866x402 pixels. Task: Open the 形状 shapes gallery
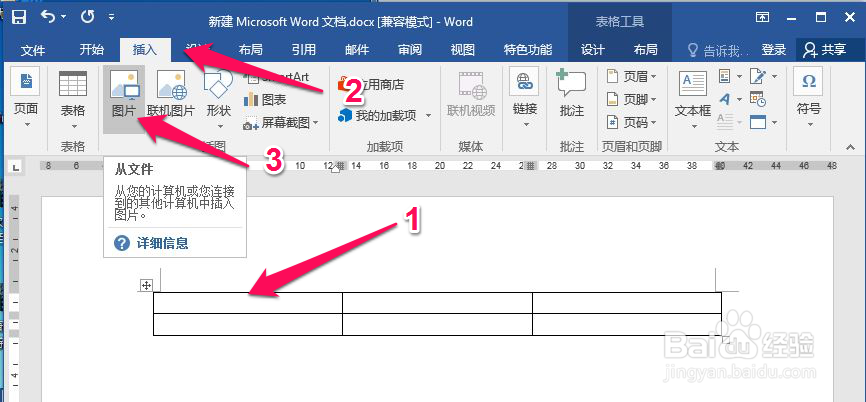tap(219, 99)
